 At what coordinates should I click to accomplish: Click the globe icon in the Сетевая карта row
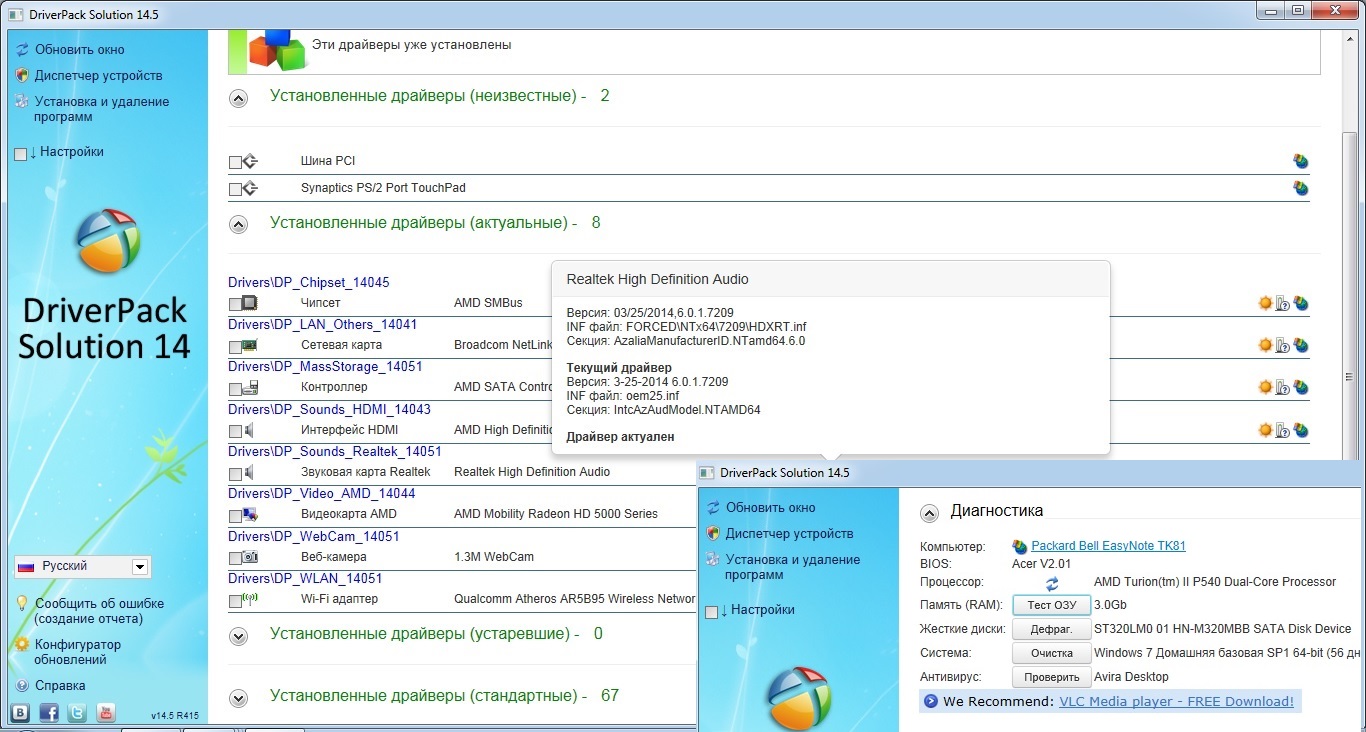1301,345
